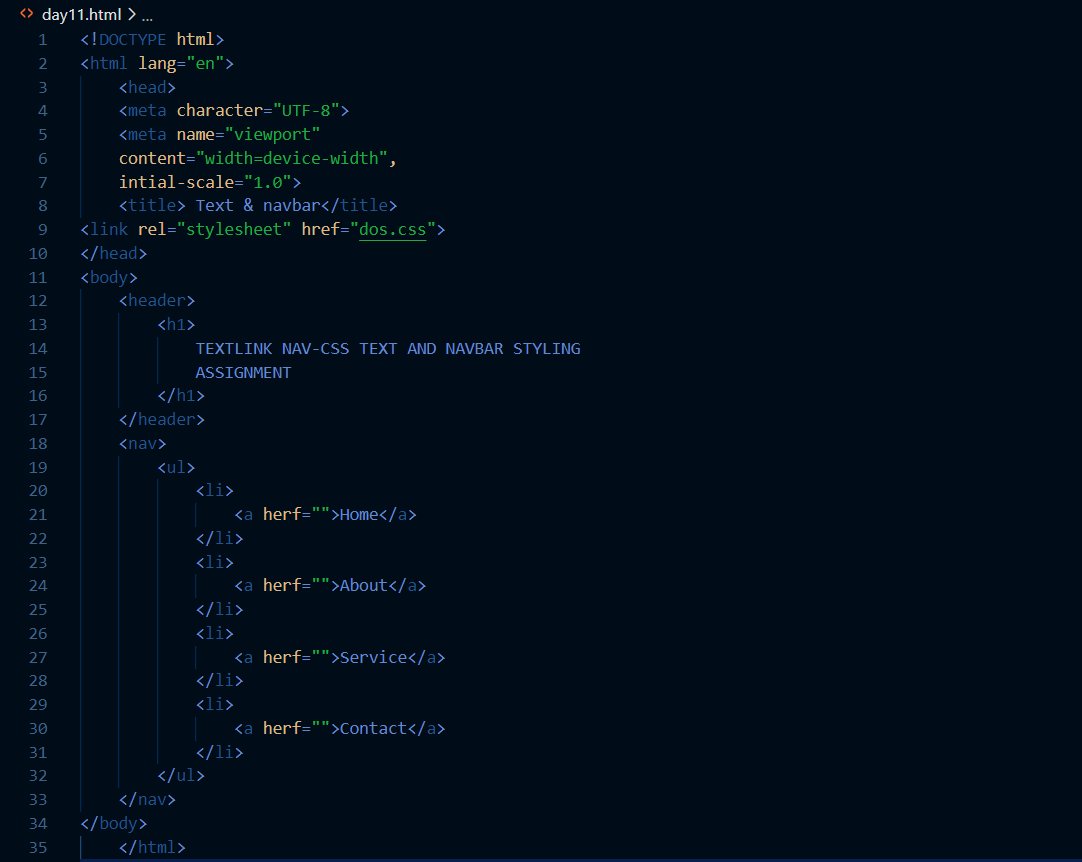Image resolution: width=1082 pixels, height=862 pixels.
Task: Click the day11.html breadcrumb file name
Action: pyautogui.click(x=81, y=14)
